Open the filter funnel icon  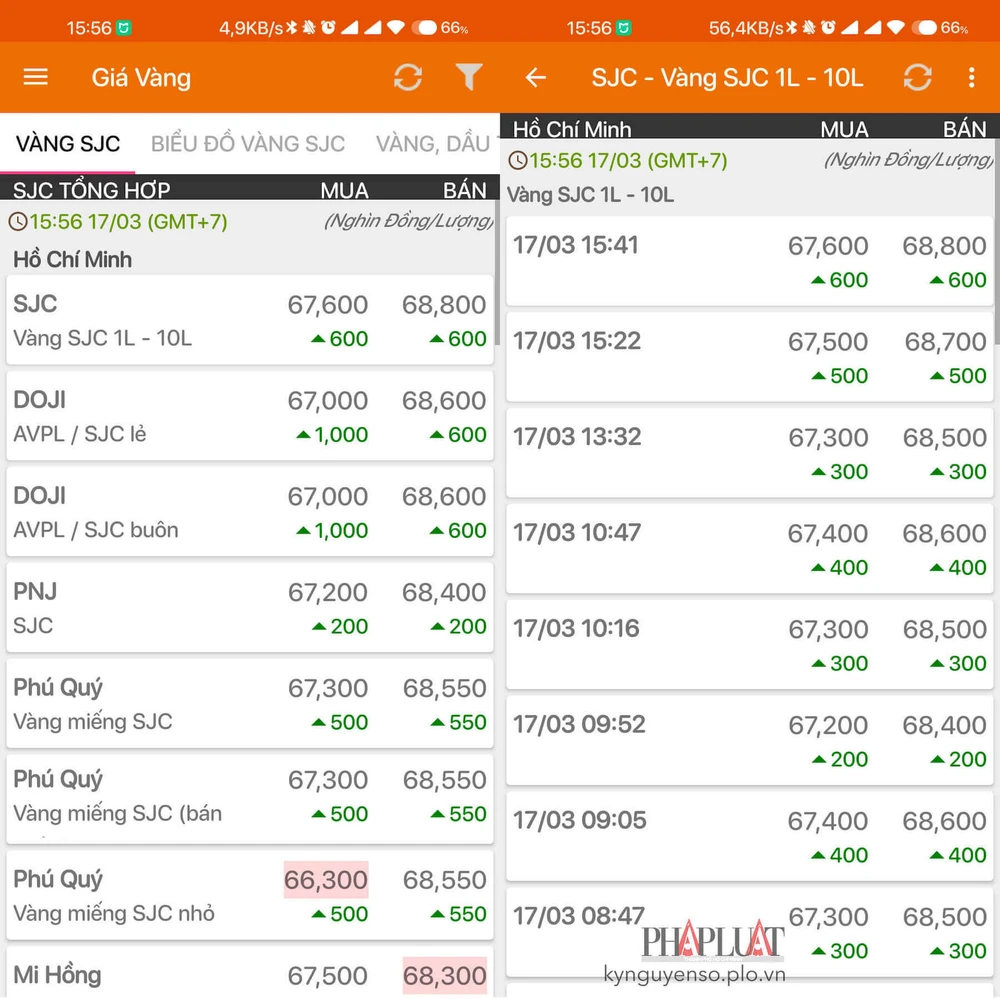468,77
